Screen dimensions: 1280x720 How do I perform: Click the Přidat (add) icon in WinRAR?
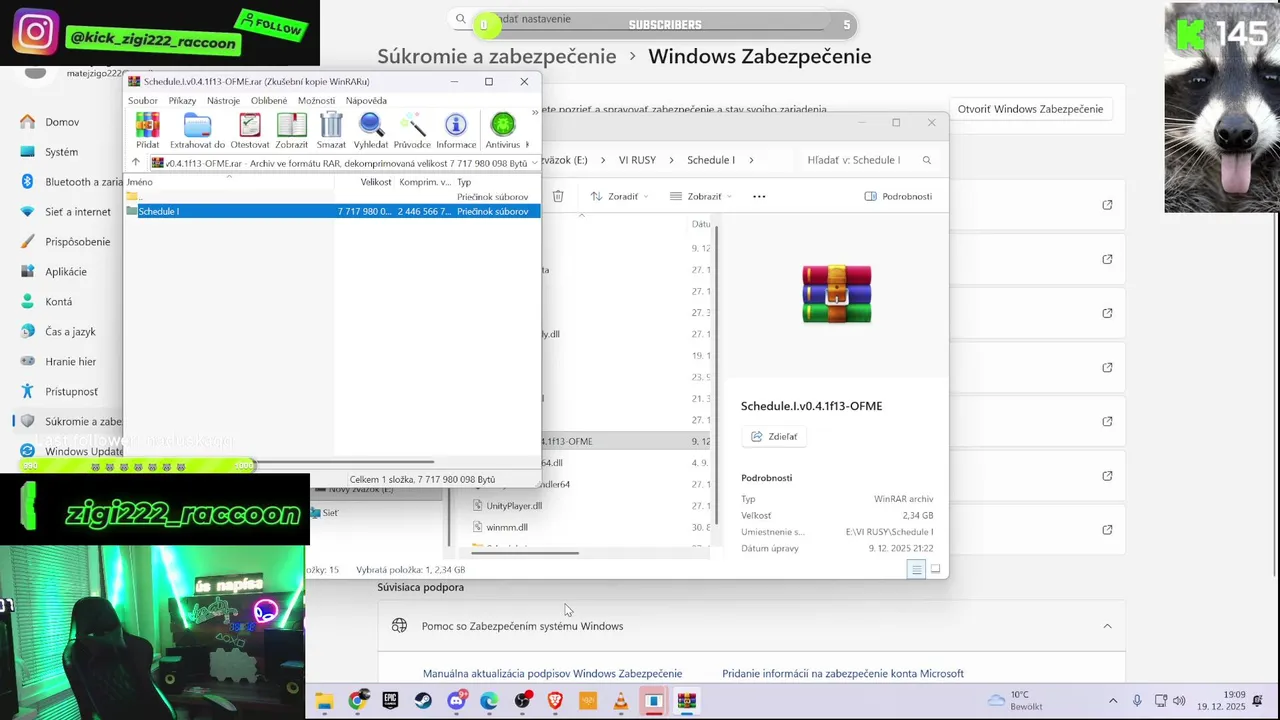147,130
